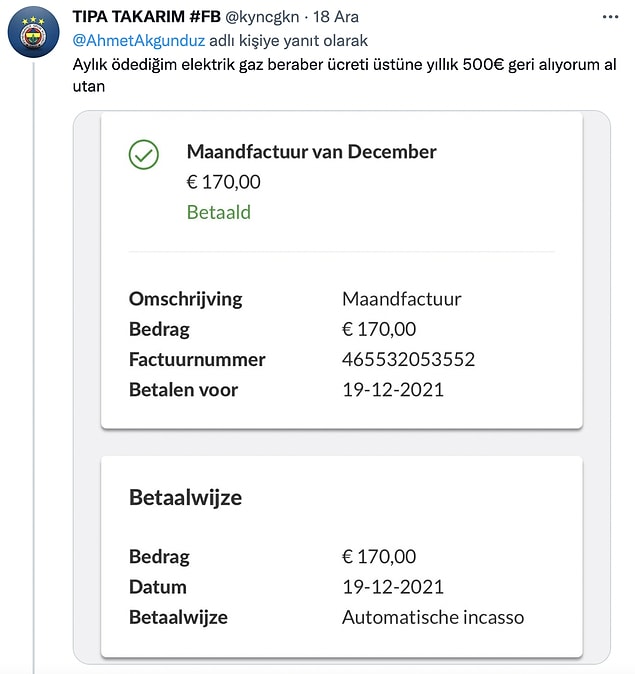The height and width of the screenshot is (674, 635).
Task: Click the 18 Ara tweet timestamp
Action: click(x=335, y=17)
